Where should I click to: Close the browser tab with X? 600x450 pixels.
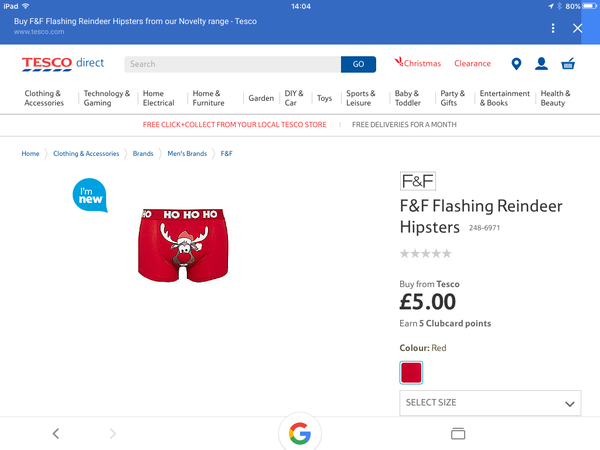(577, 28)
